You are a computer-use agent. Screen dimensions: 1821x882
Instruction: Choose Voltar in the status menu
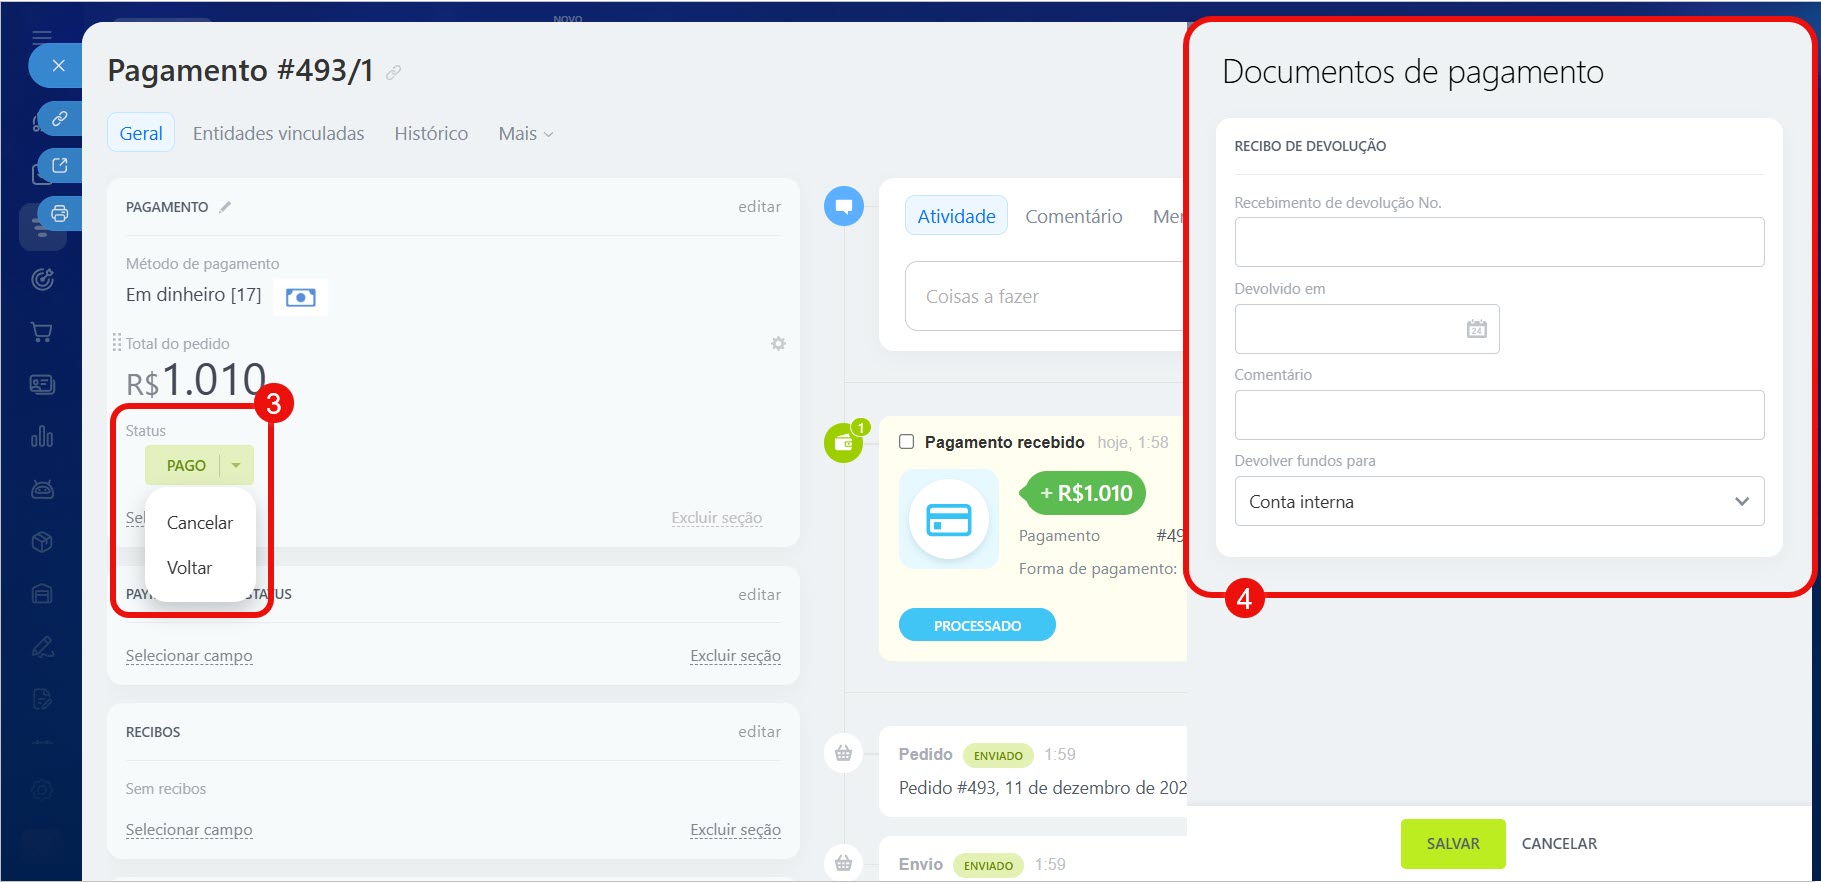[189, 568]
